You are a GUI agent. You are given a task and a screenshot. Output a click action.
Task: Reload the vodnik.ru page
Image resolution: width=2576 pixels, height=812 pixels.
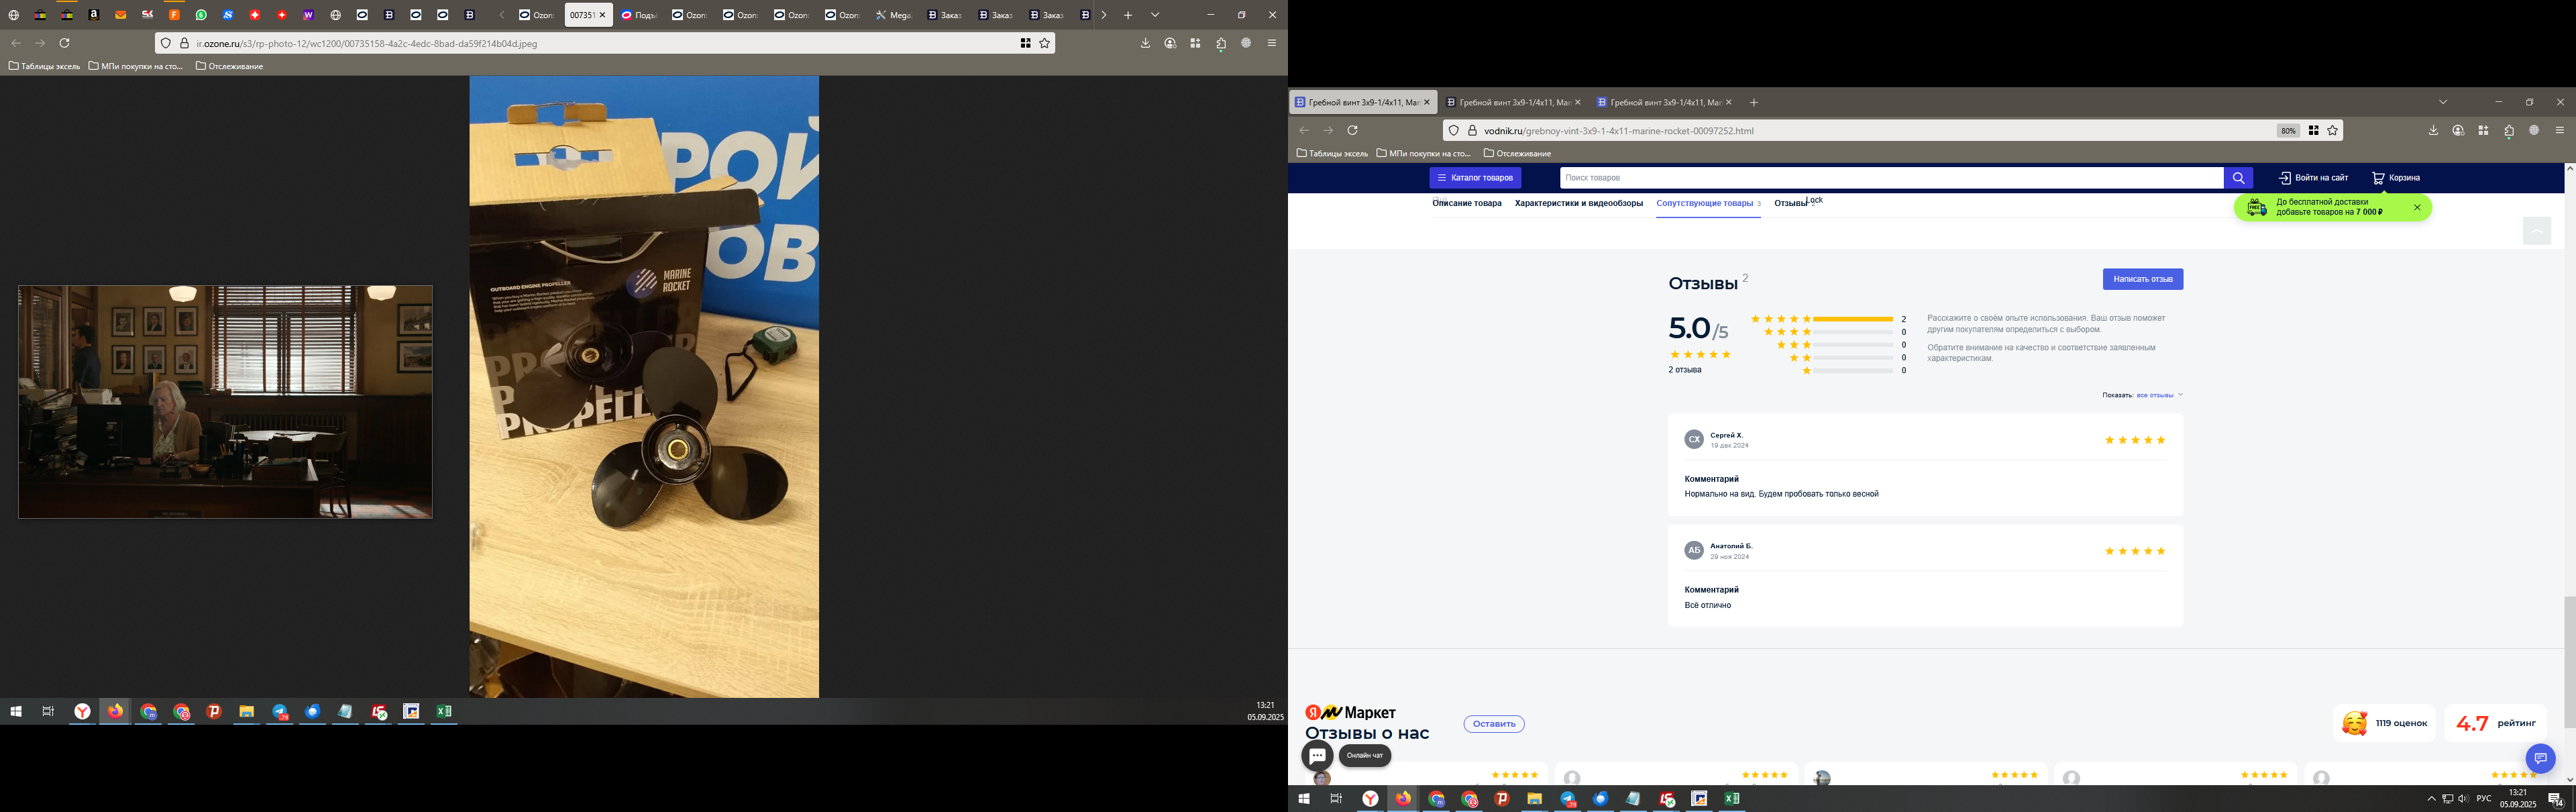click(x=1353, y=131)
